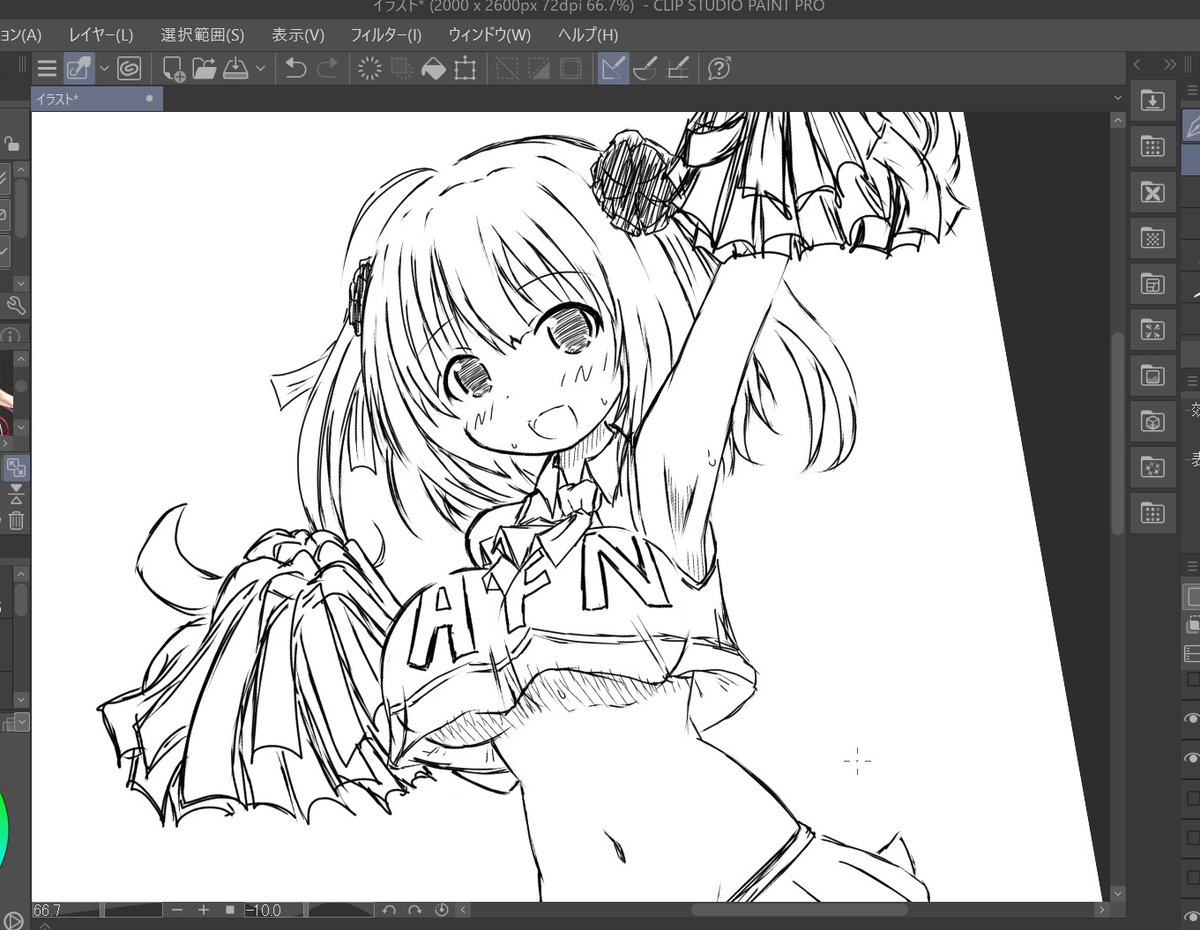The height and width of the screenshot is (930, 1200).
Task: Close the イラスト* tab via its dot
Action: coord(149,99)
